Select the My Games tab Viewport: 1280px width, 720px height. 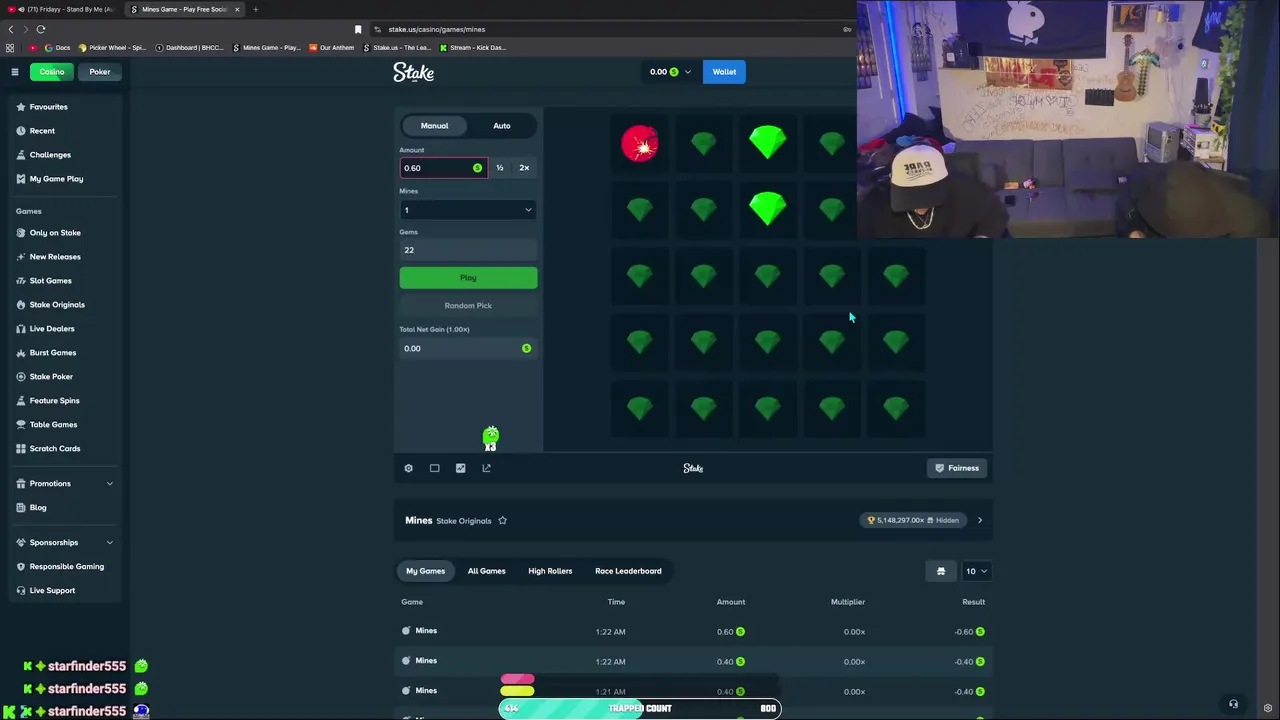point(425,571)
